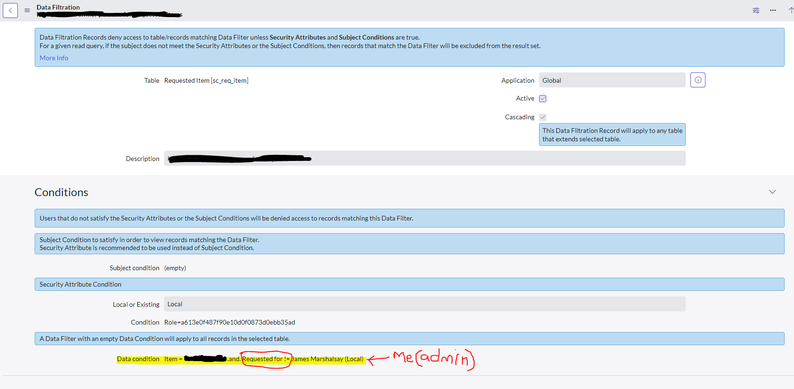Click the highlighted Data condition text

(241, 359)
